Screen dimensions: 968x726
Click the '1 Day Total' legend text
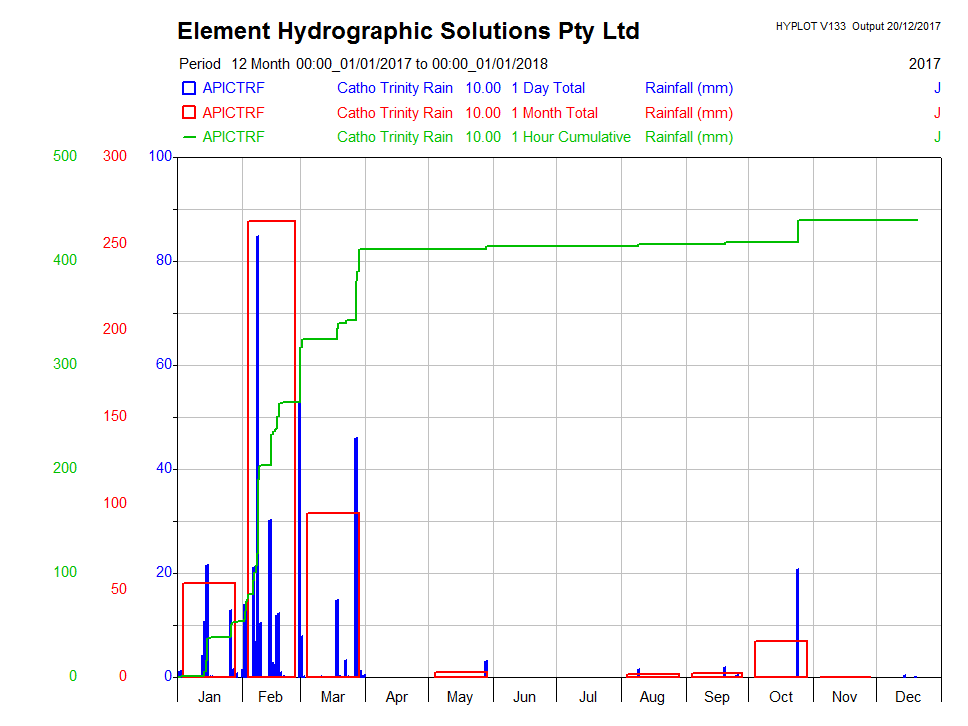(x=548, y=88)
